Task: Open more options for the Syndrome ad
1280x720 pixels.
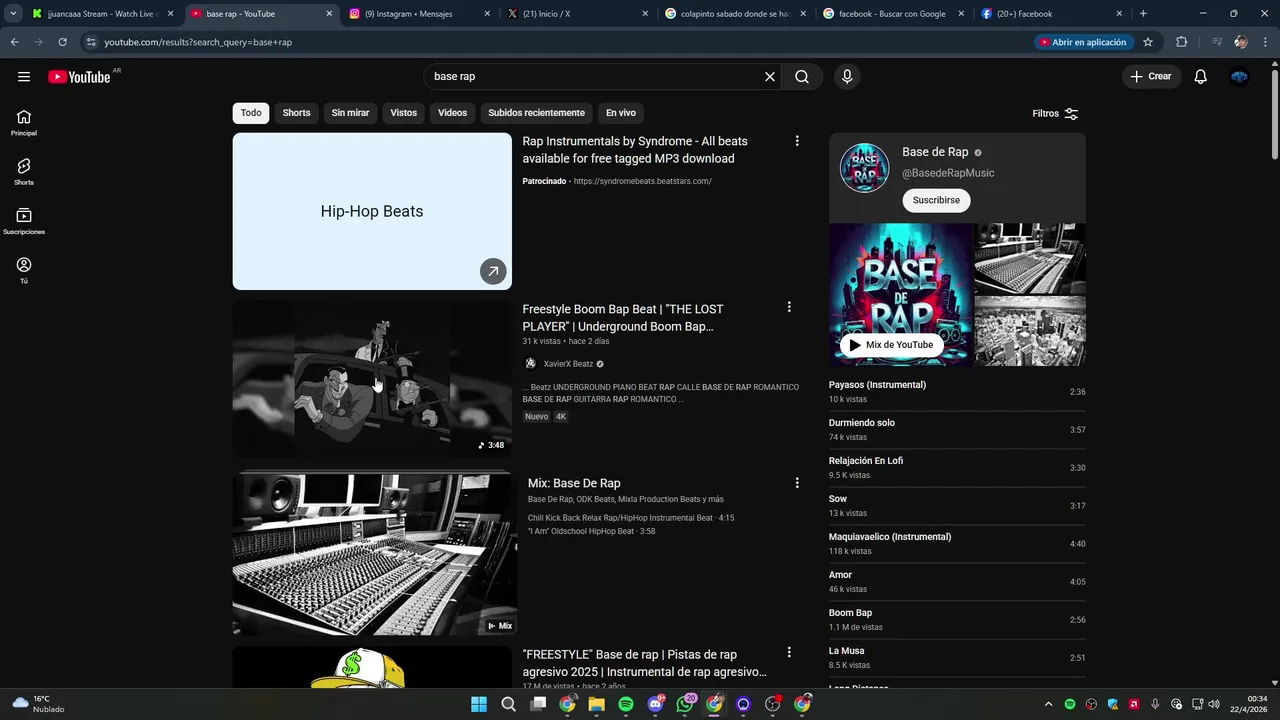Action: tap(797, 141)
